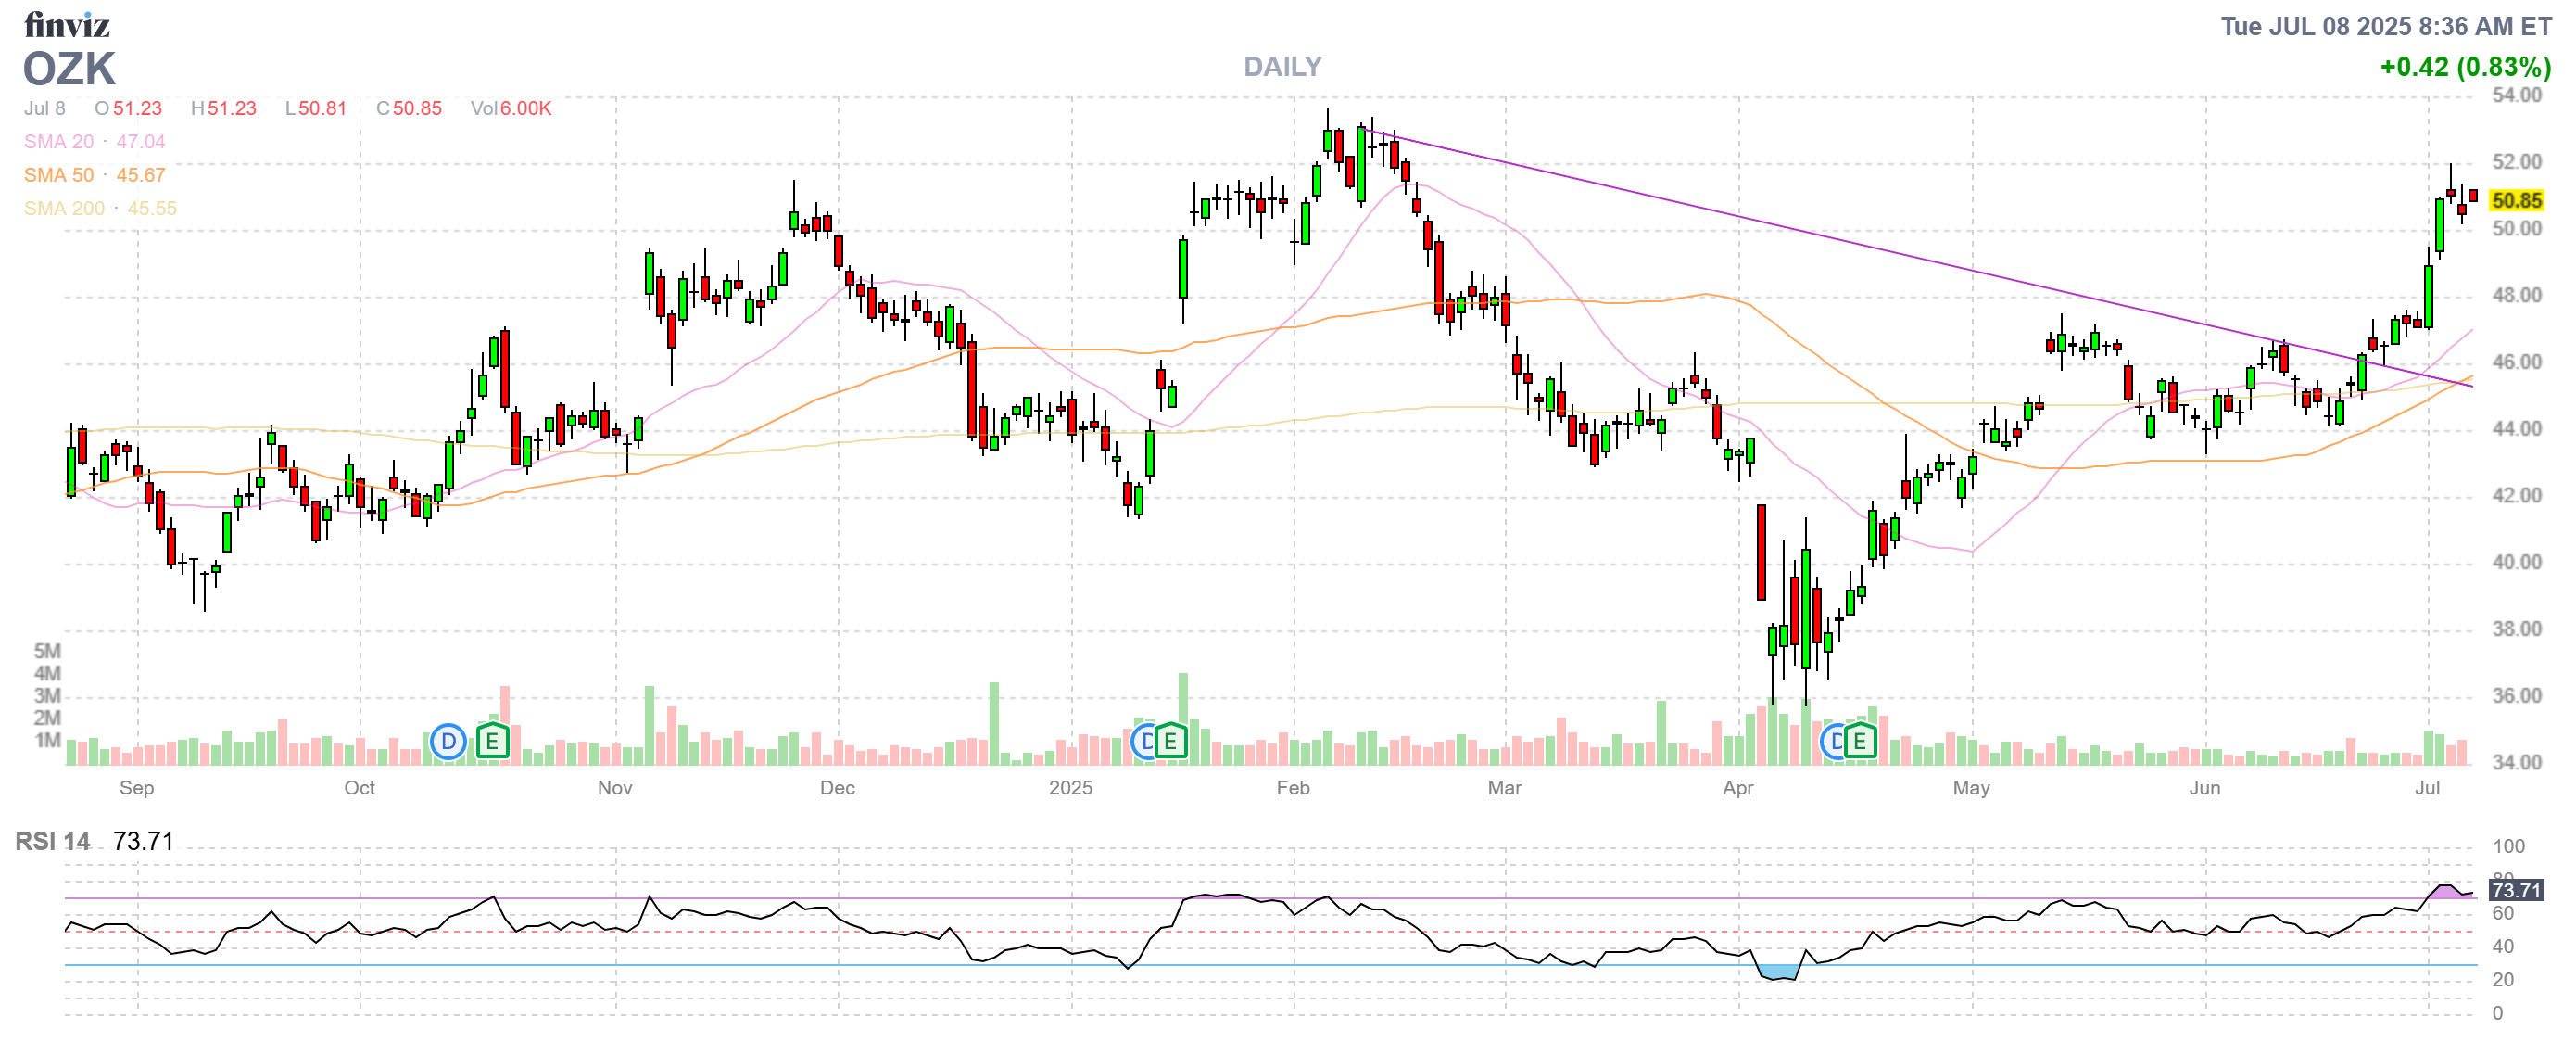Click the April dividend D marker
The width and height of the screenshot is (2576, 1042).
tap(1833, 742)
